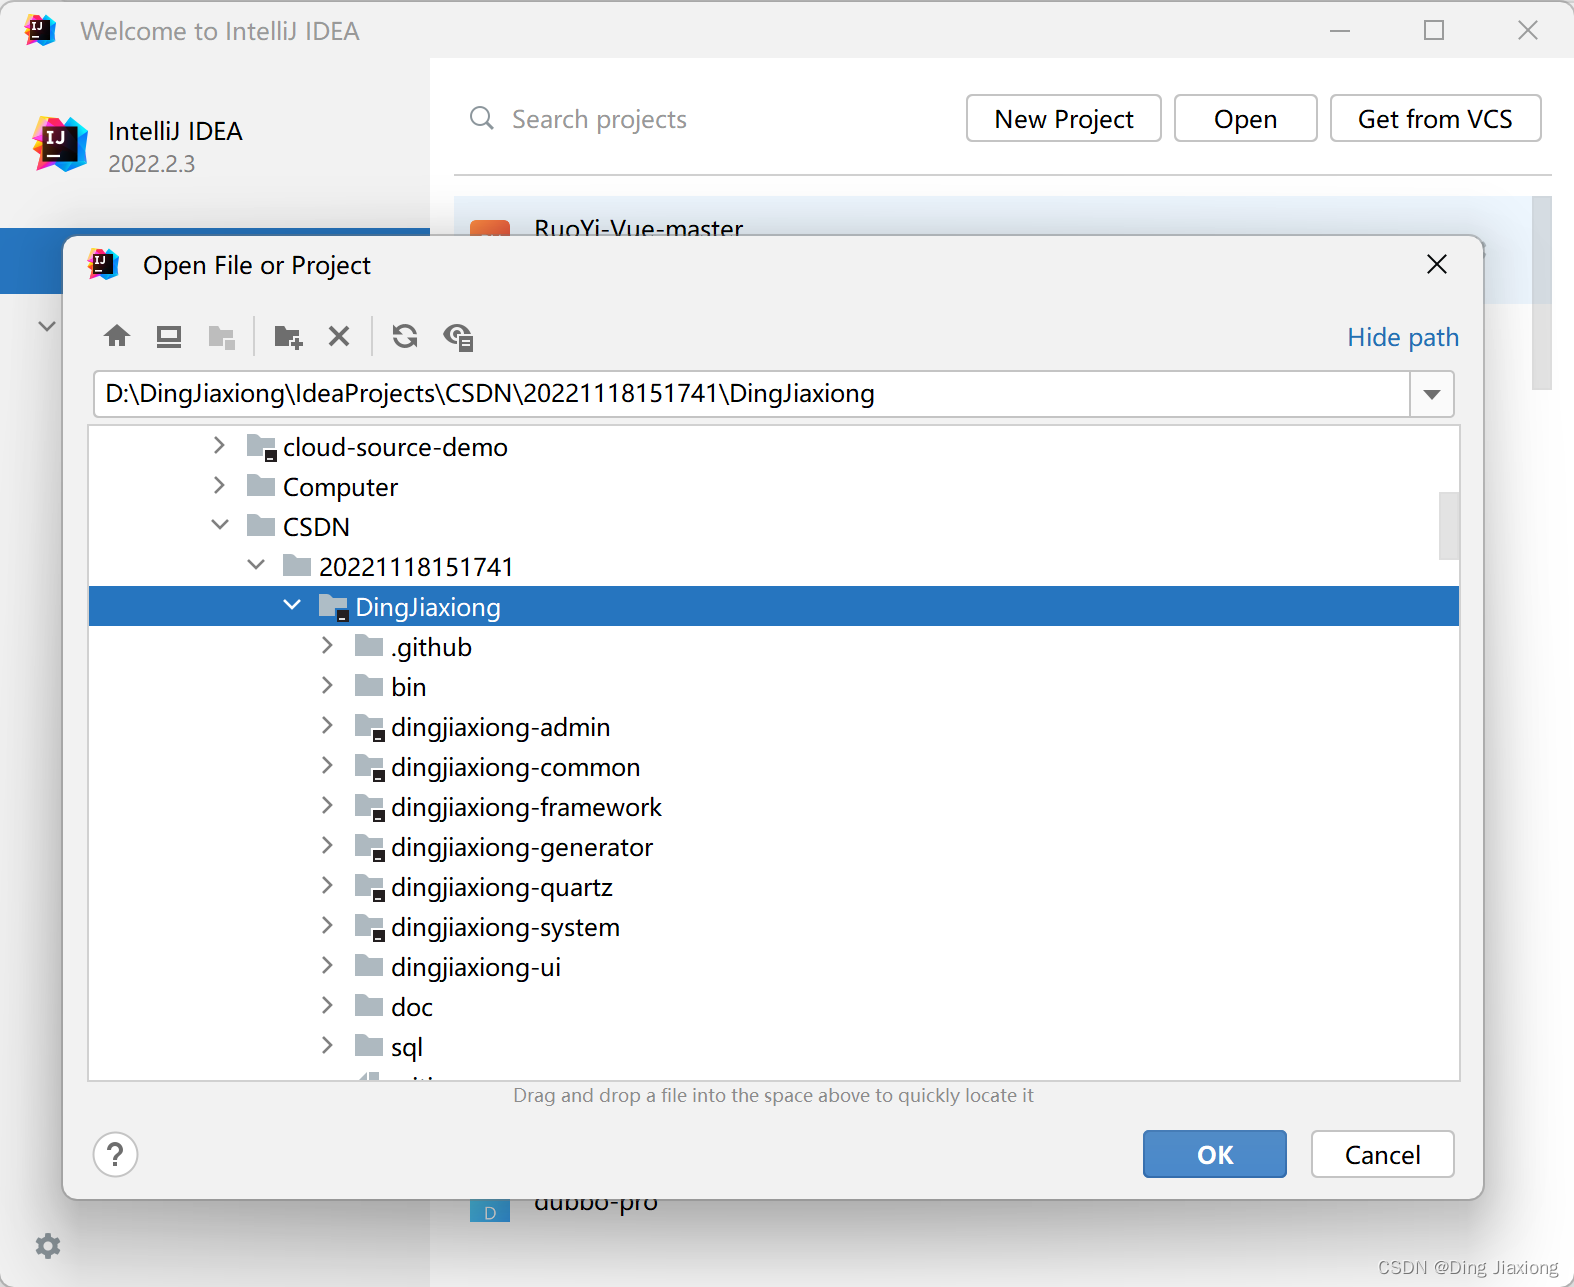Refresh the file tree
Viewport: 1574px width, 1287px height.
tap(405, 336)
